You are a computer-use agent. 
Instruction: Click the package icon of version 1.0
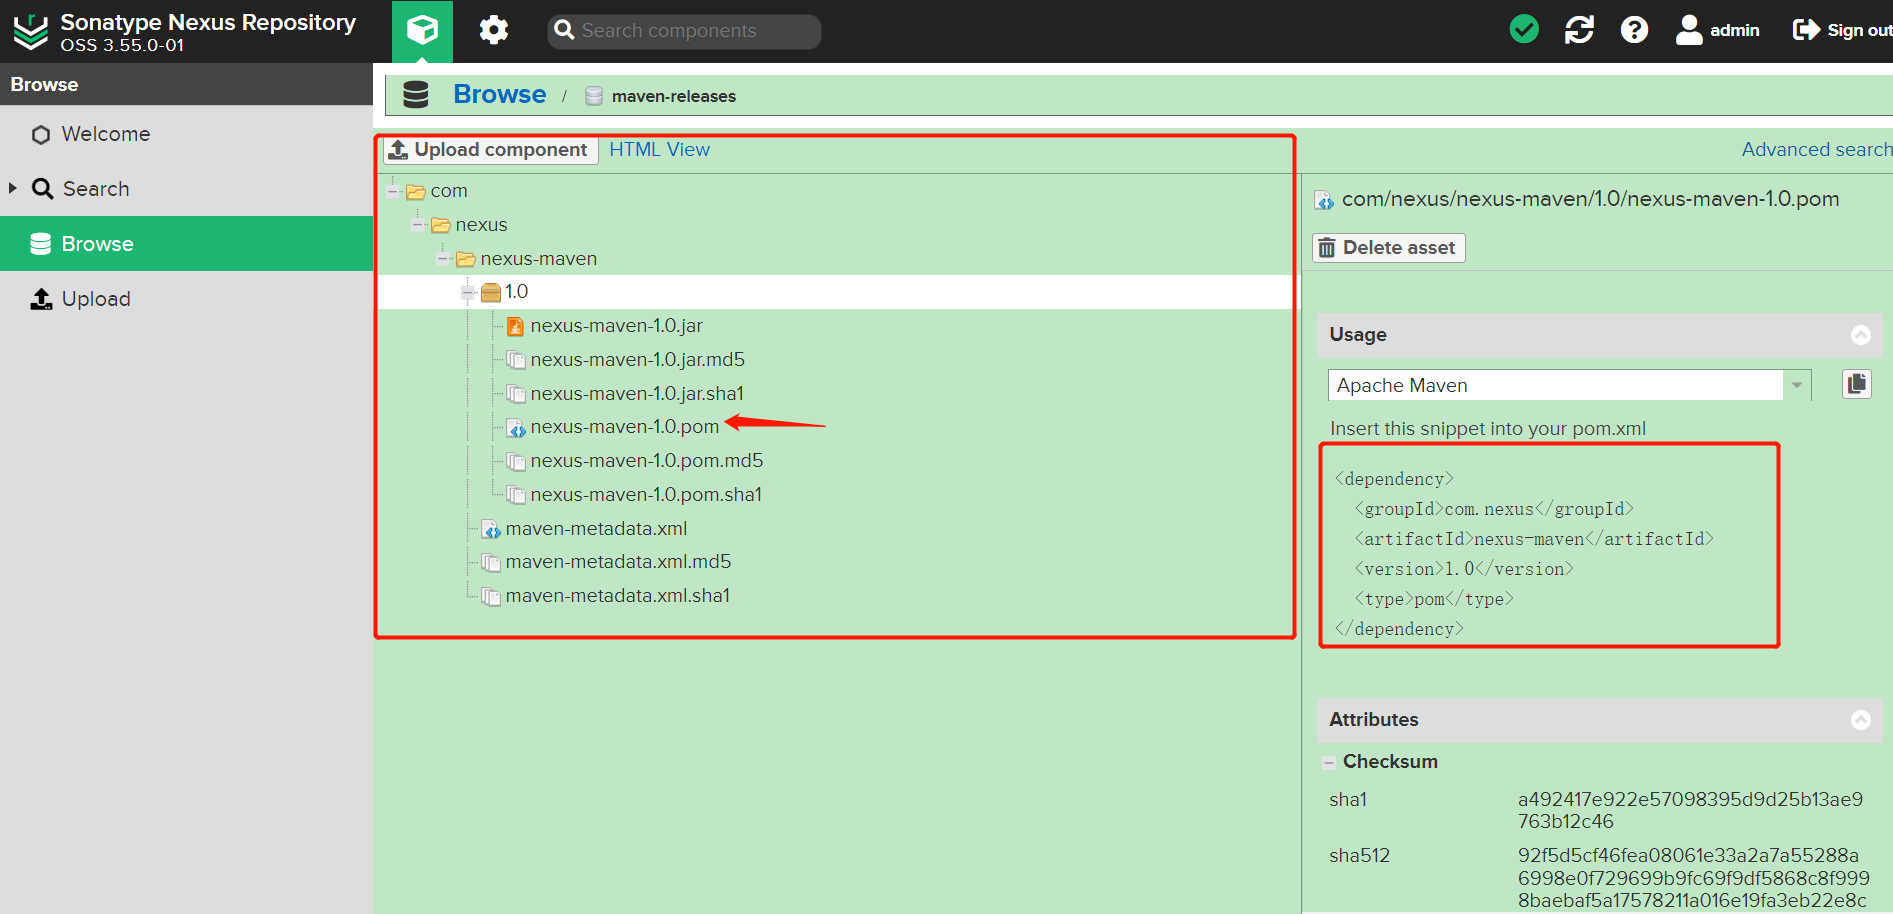(x=490, y=292)
